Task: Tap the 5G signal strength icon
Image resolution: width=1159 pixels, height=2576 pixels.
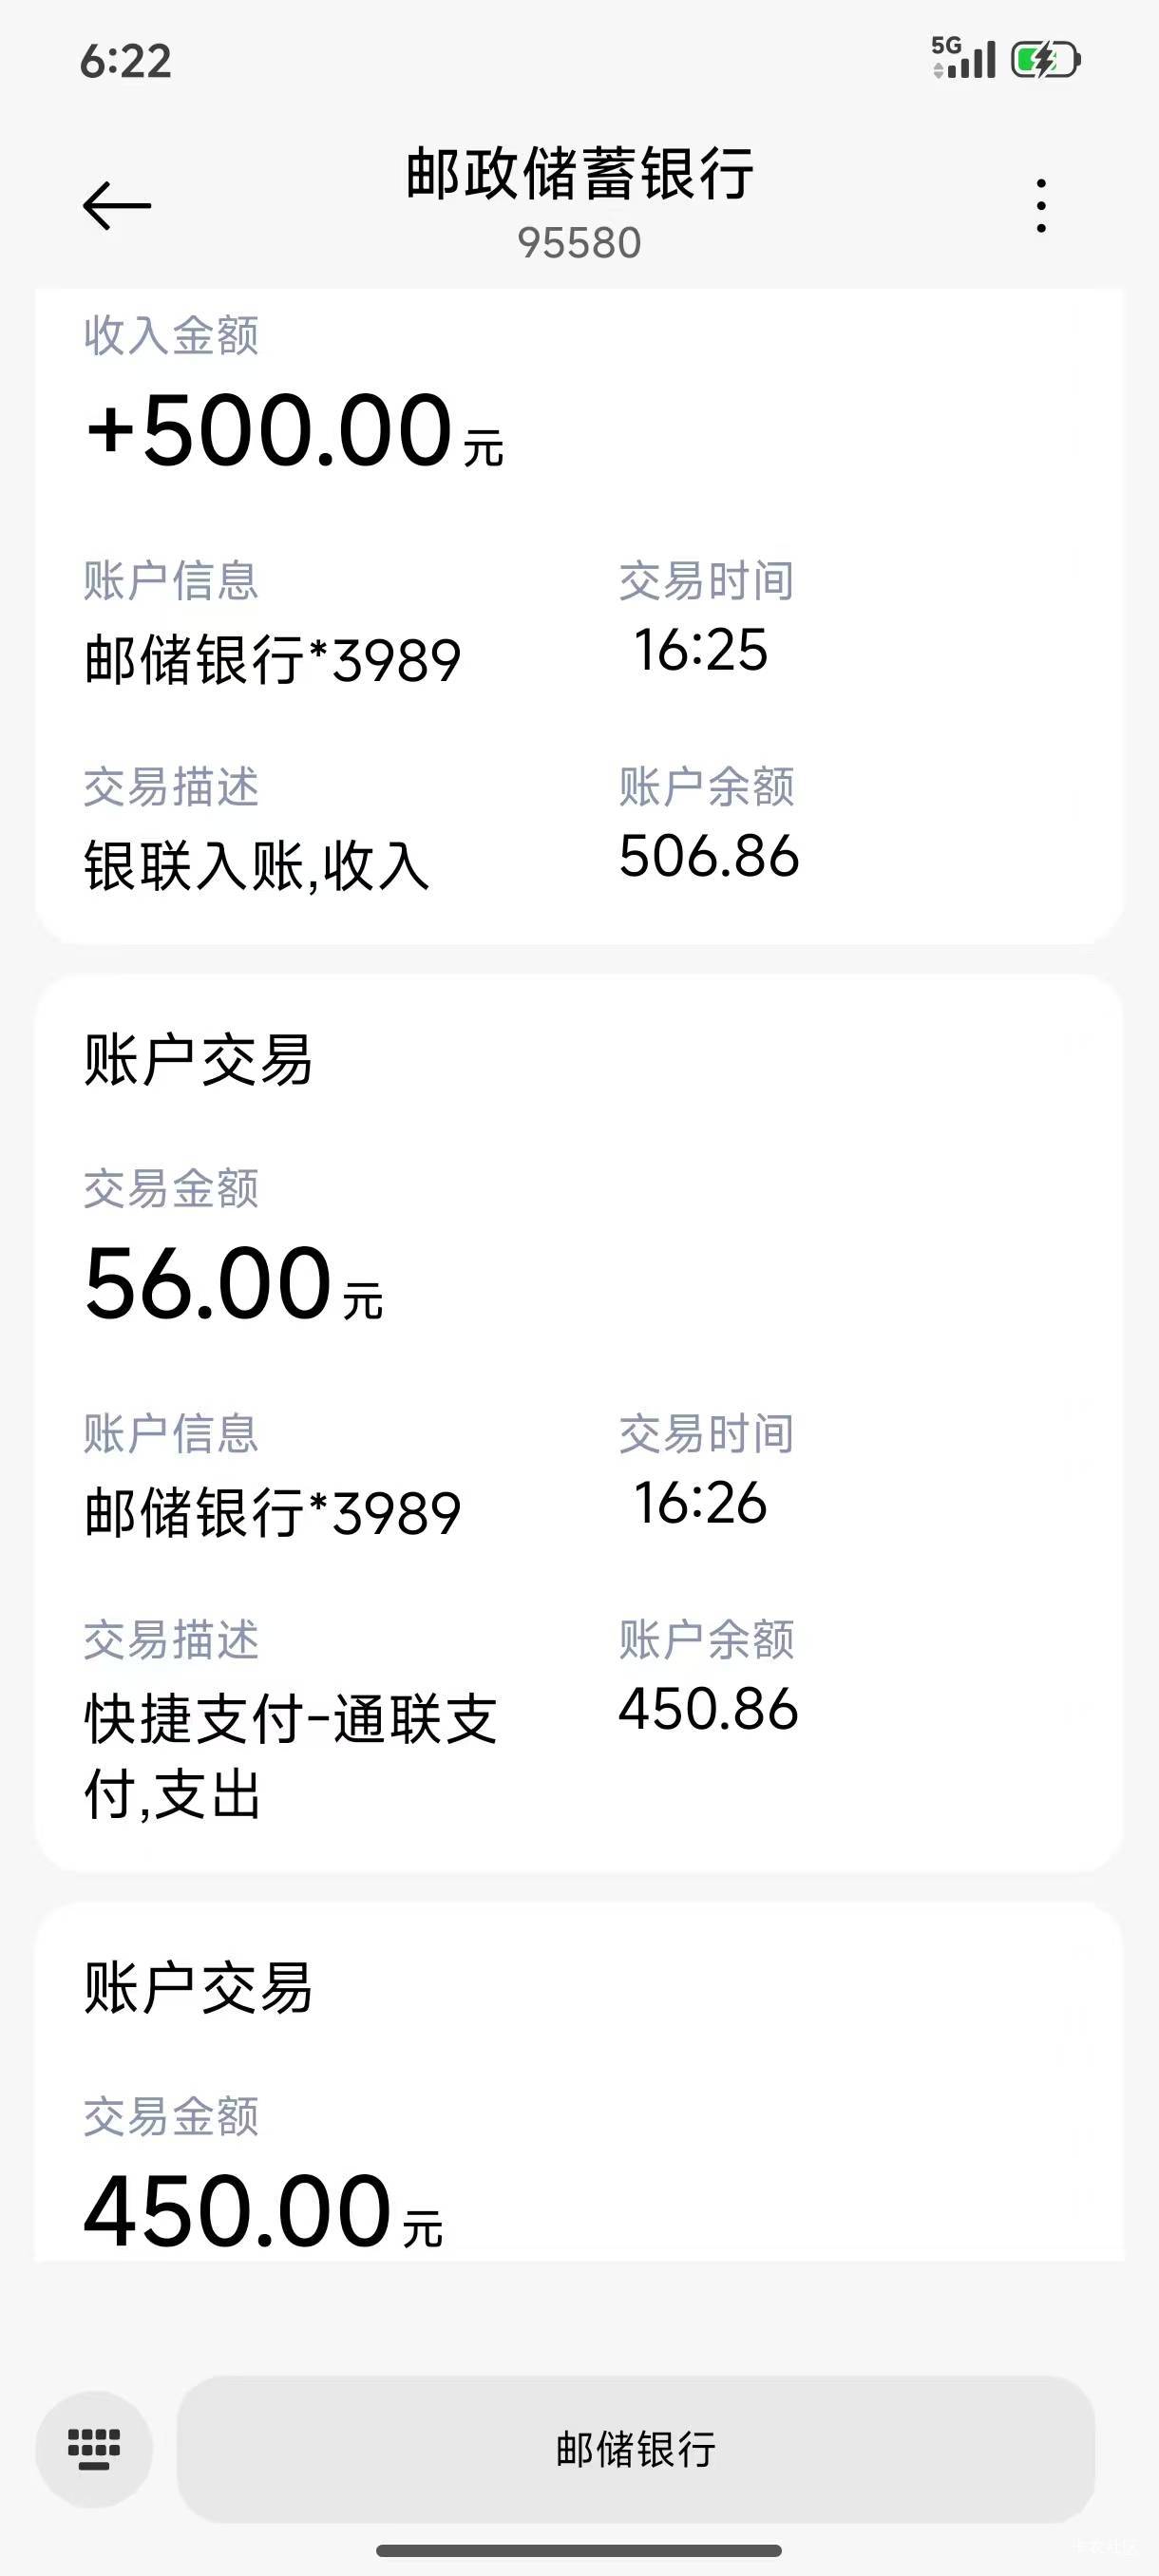Action: click(x=963, y=58)
